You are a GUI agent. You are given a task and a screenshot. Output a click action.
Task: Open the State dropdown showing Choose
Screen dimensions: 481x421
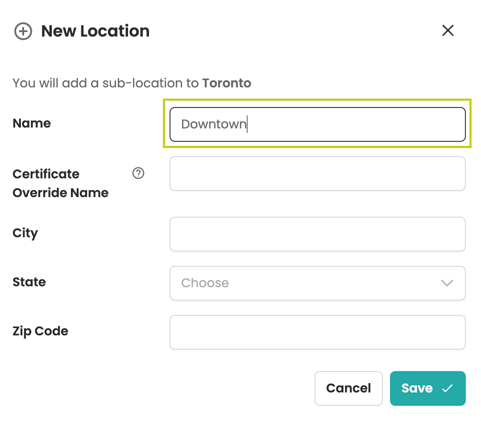click(x=317, y=283)
